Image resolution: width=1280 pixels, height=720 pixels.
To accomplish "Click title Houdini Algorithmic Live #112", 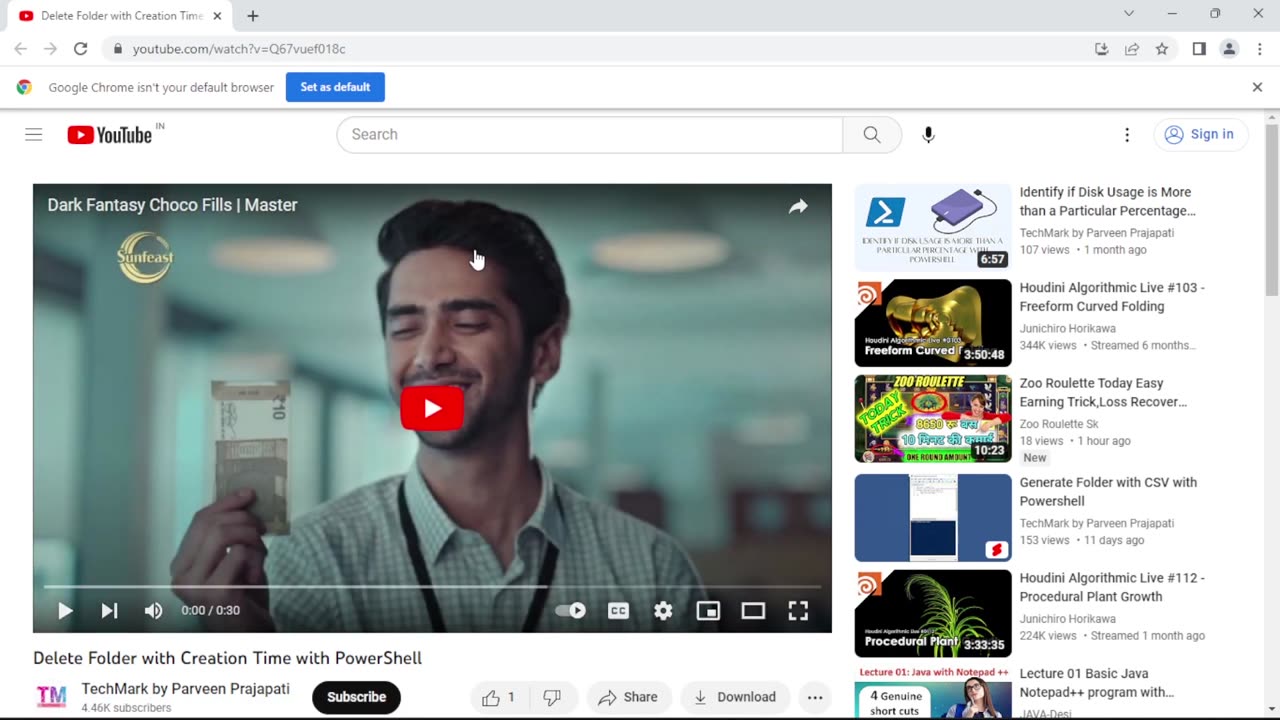I will coord(1111,587).
